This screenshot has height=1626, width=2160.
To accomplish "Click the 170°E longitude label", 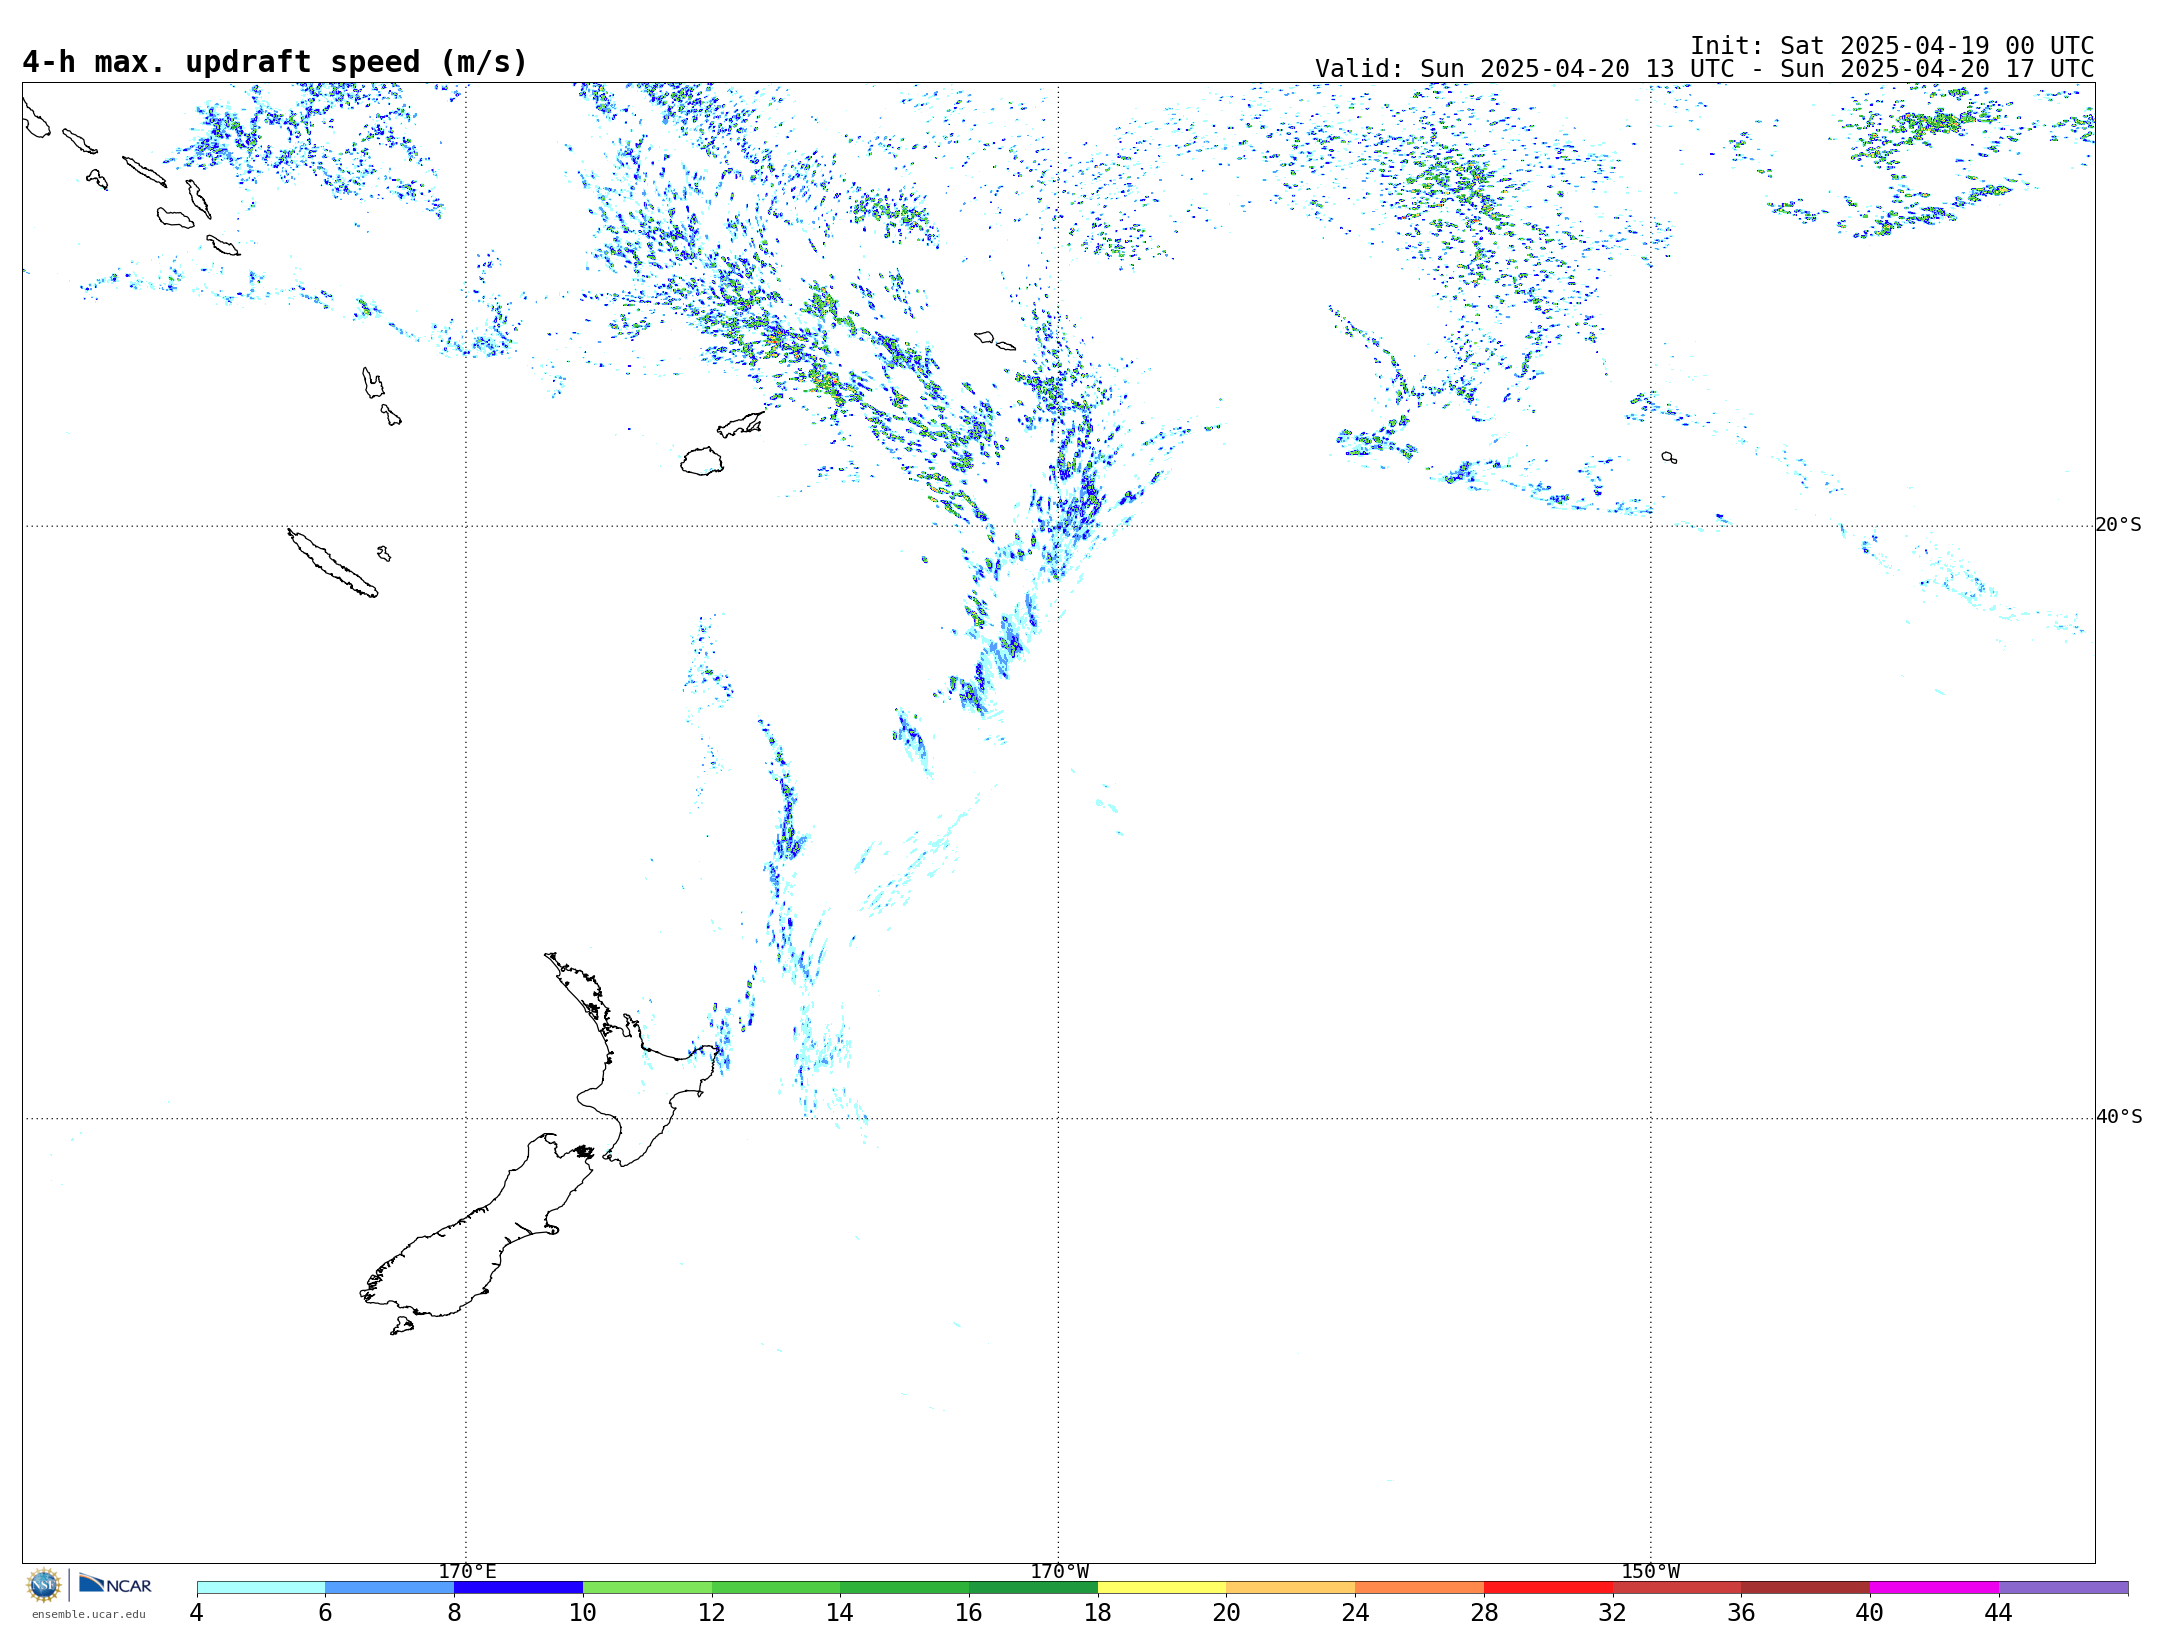I will 467,1572.
